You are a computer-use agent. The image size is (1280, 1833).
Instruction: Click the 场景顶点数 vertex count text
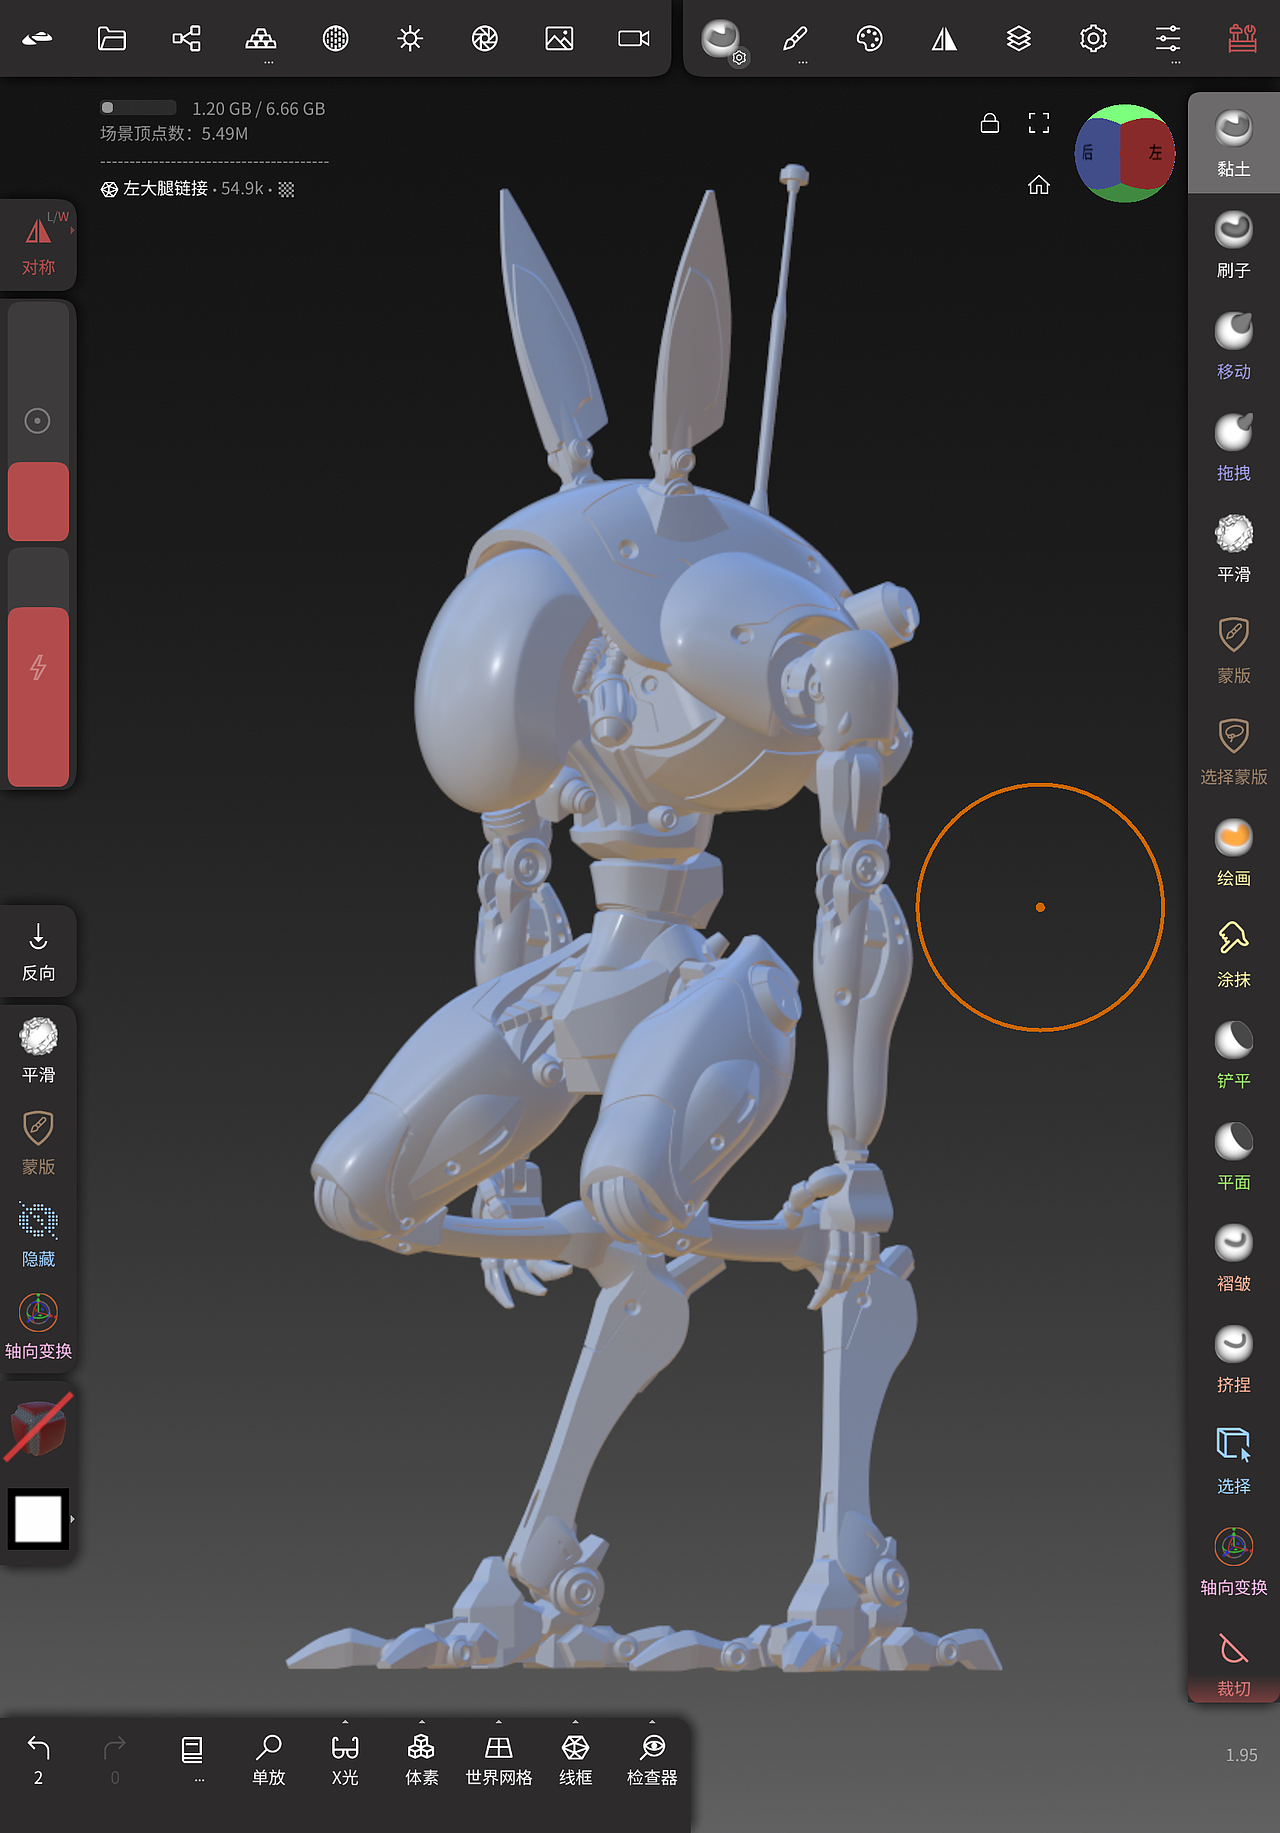click(174, 134)
